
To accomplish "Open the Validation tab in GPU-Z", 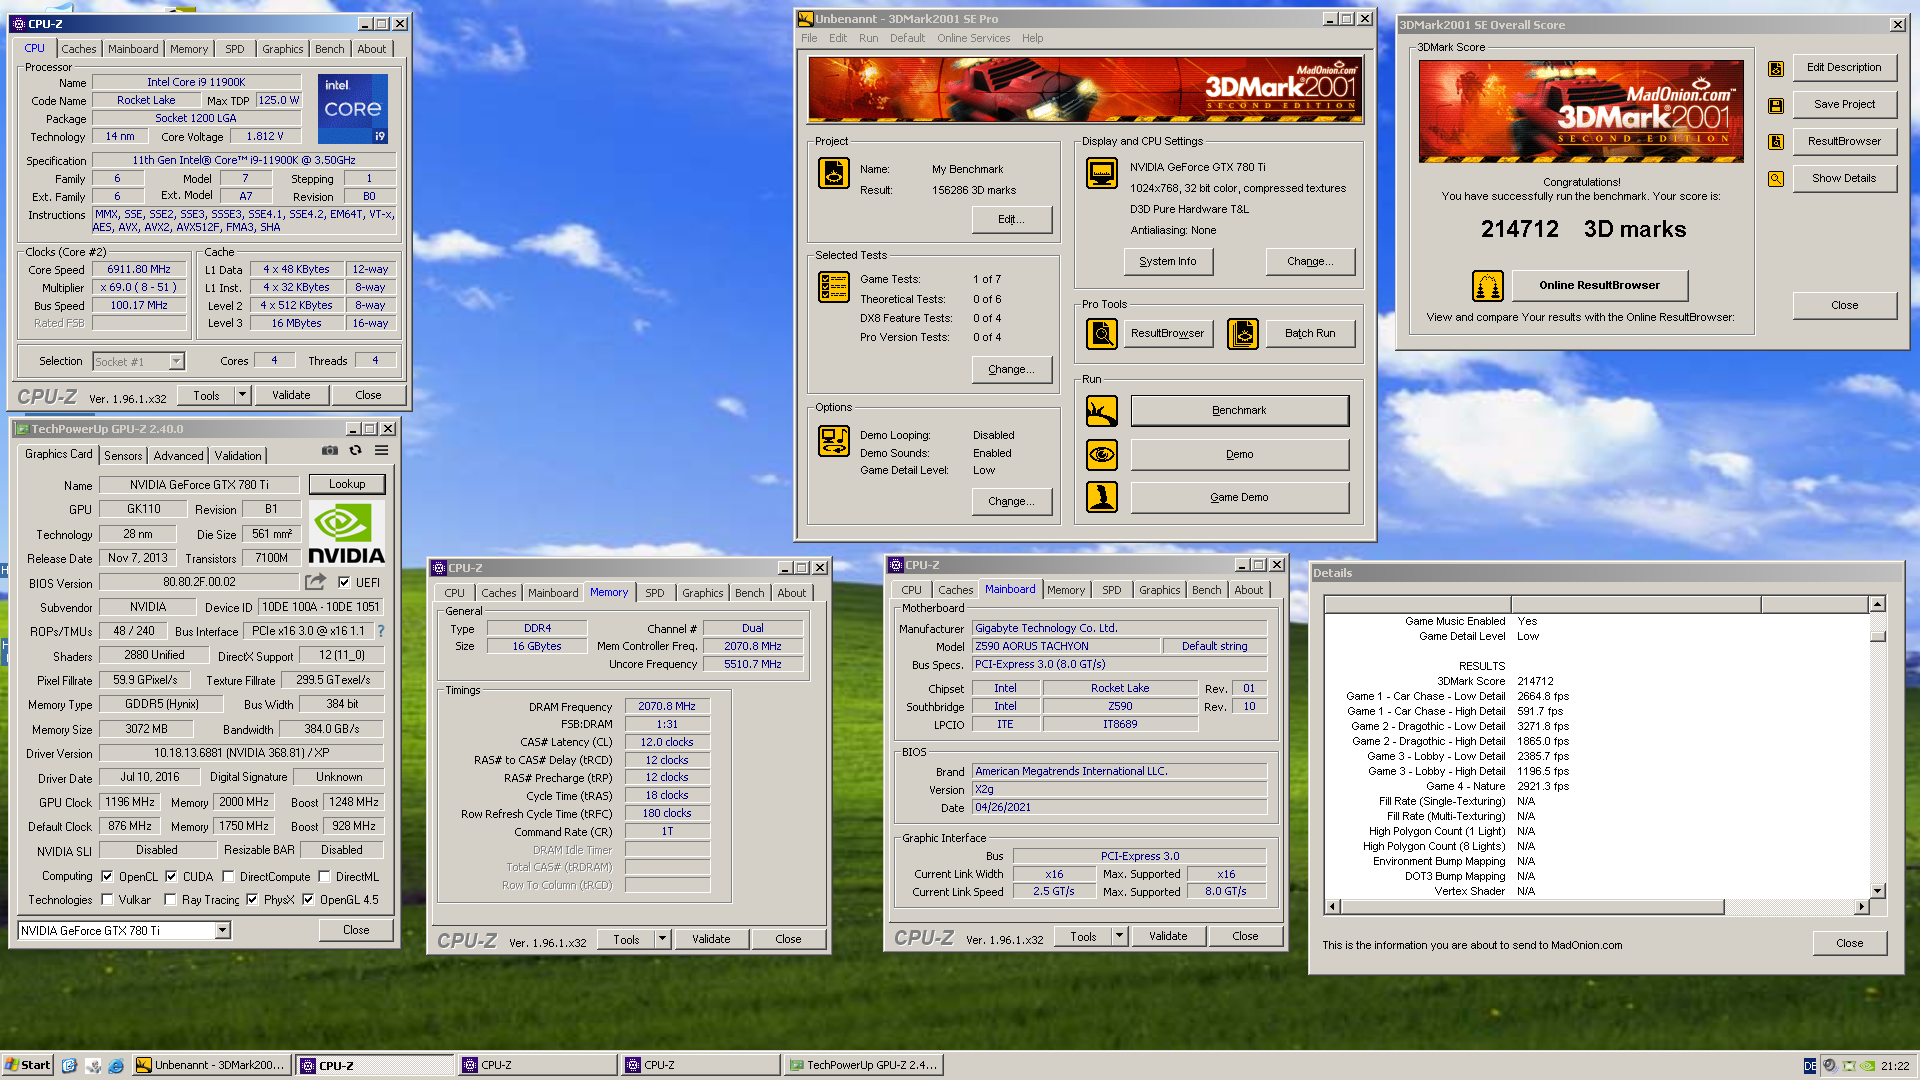I will click(x=238, y=456).
